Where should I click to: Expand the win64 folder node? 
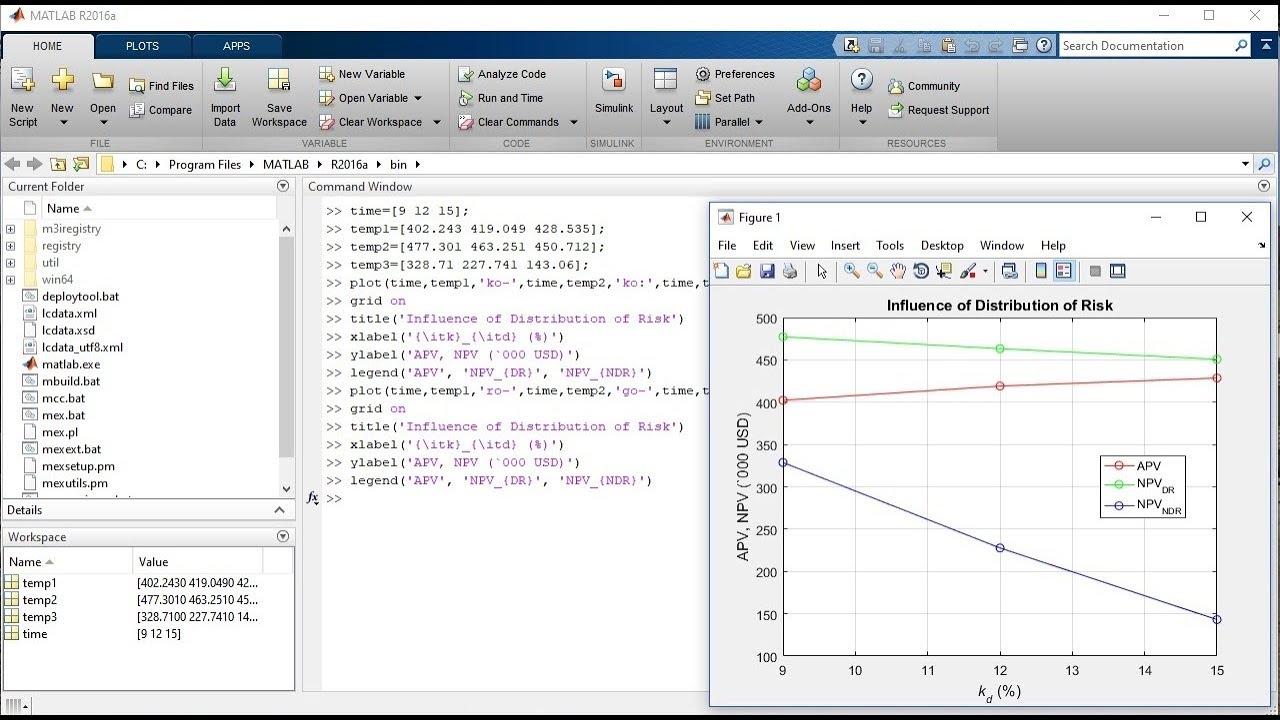click(10, 280)
